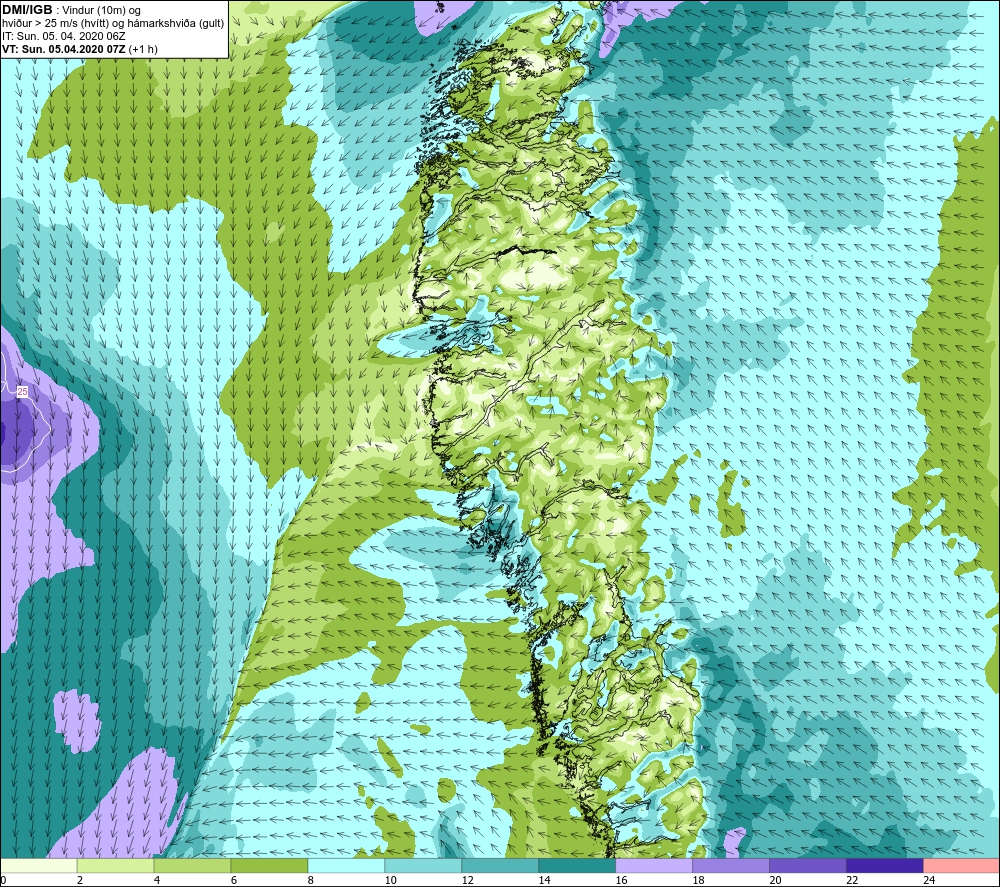Click the light teal 10–12 m/s legend swatch

(x=423, y=865)
